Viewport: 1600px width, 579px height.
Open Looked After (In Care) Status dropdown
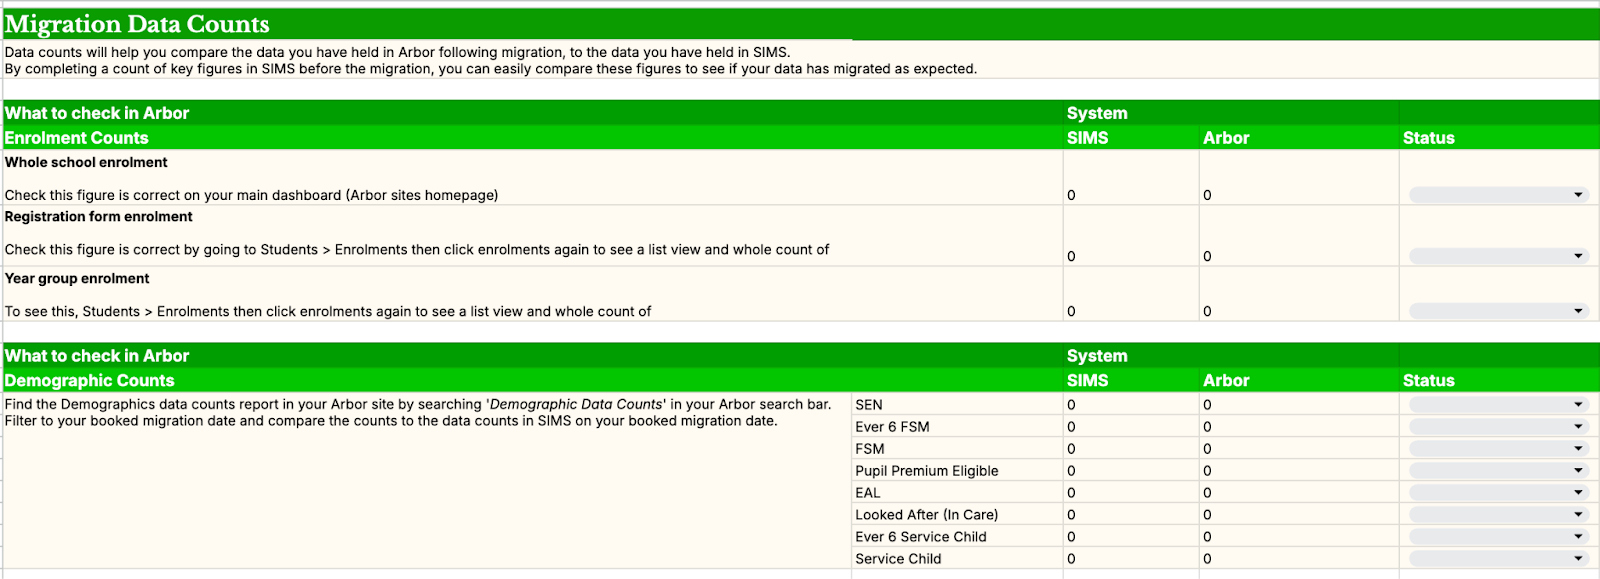(1497, 515)
